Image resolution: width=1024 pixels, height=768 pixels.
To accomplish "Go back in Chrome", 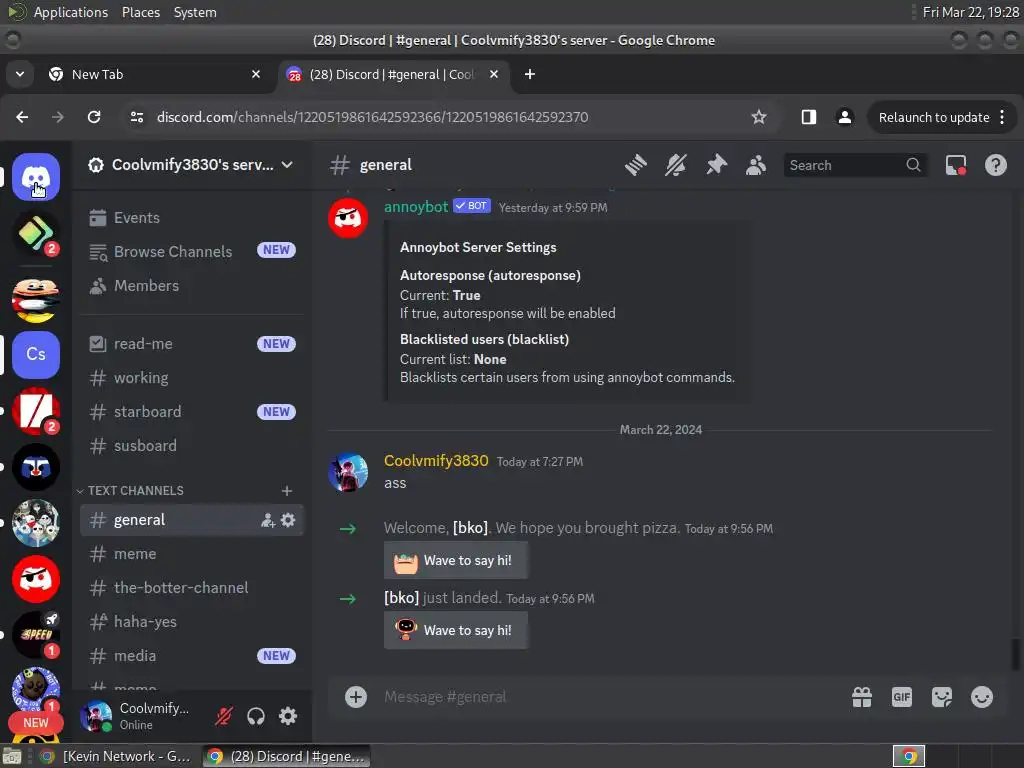I will [22, 117].
